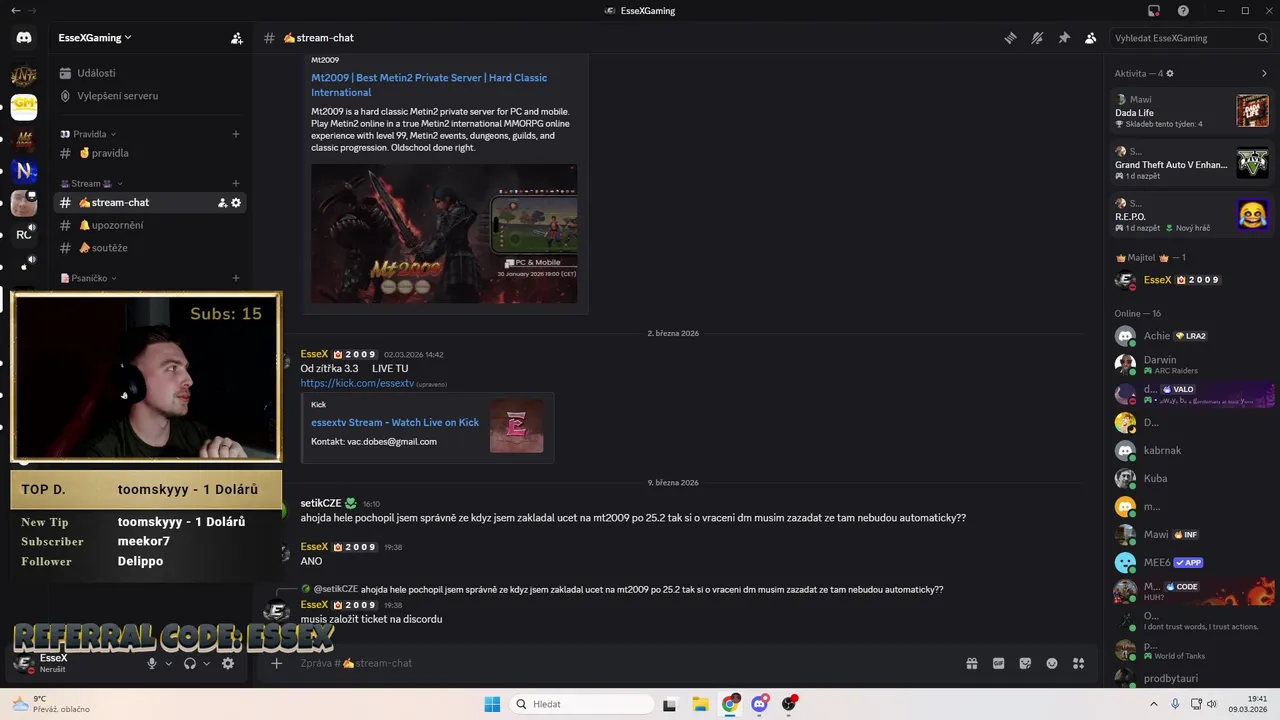Open headphone output options arrow
This screenshot has height=720, width=1280.
coord(207,663)
